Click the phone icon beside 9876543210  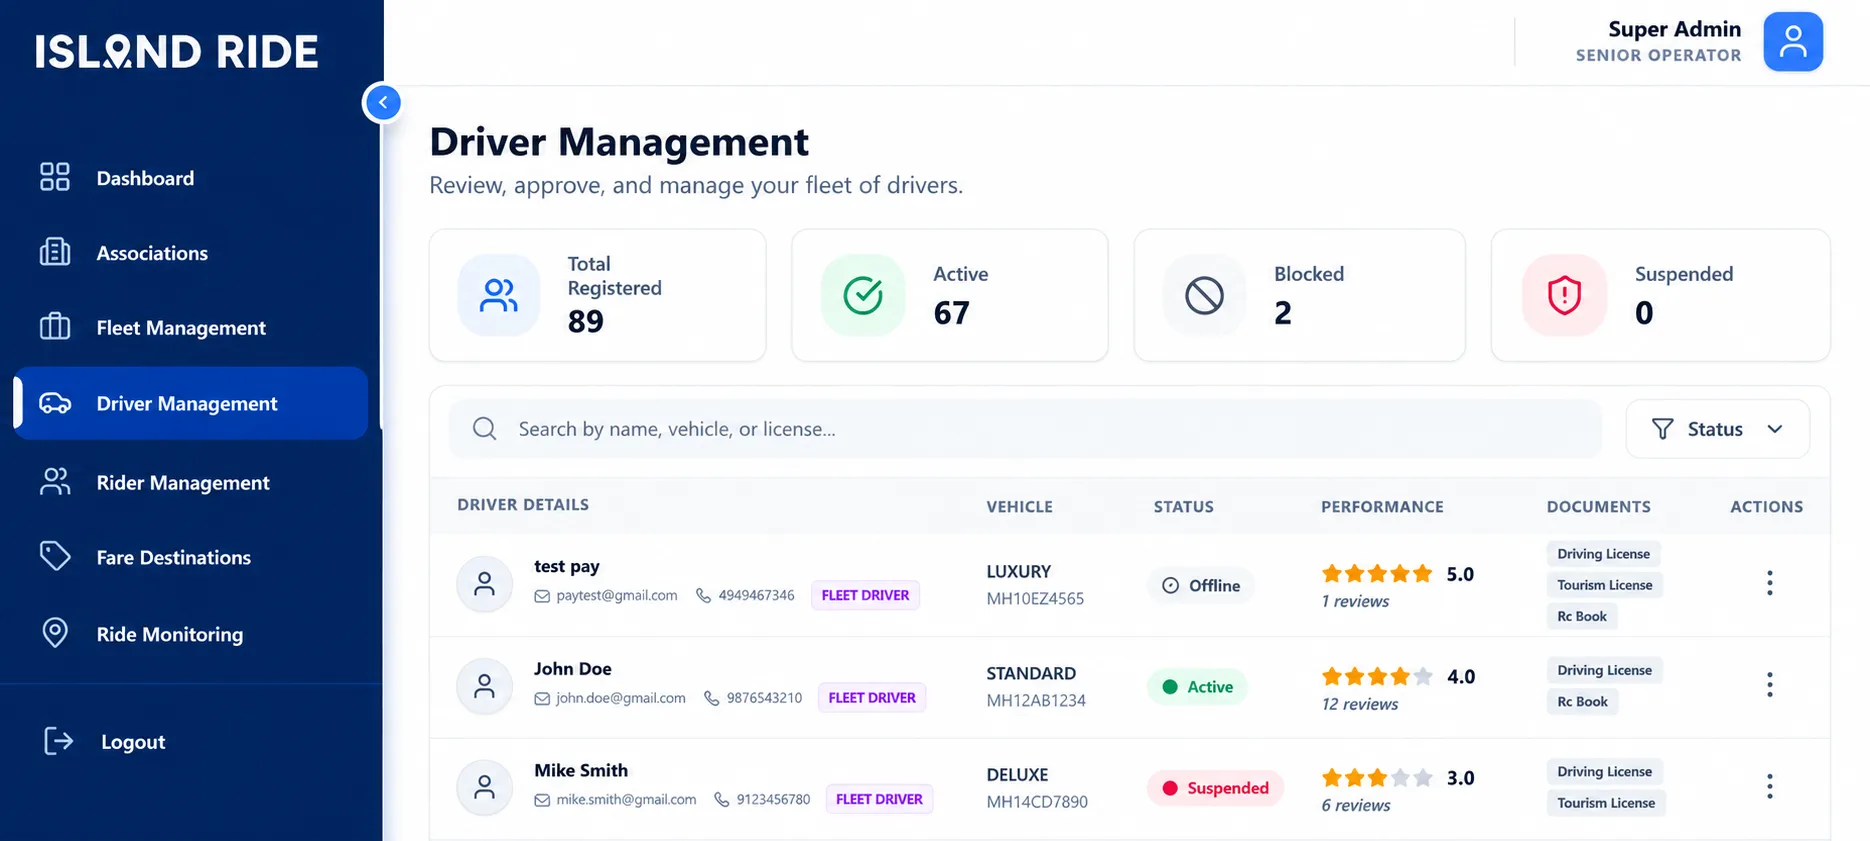pyautogui.click(x=712, y=698)
